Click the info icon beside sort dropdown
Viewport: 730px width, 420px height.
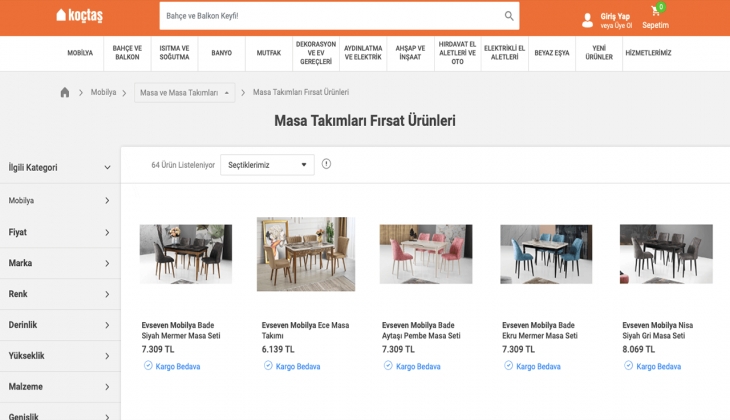(326, 164)
